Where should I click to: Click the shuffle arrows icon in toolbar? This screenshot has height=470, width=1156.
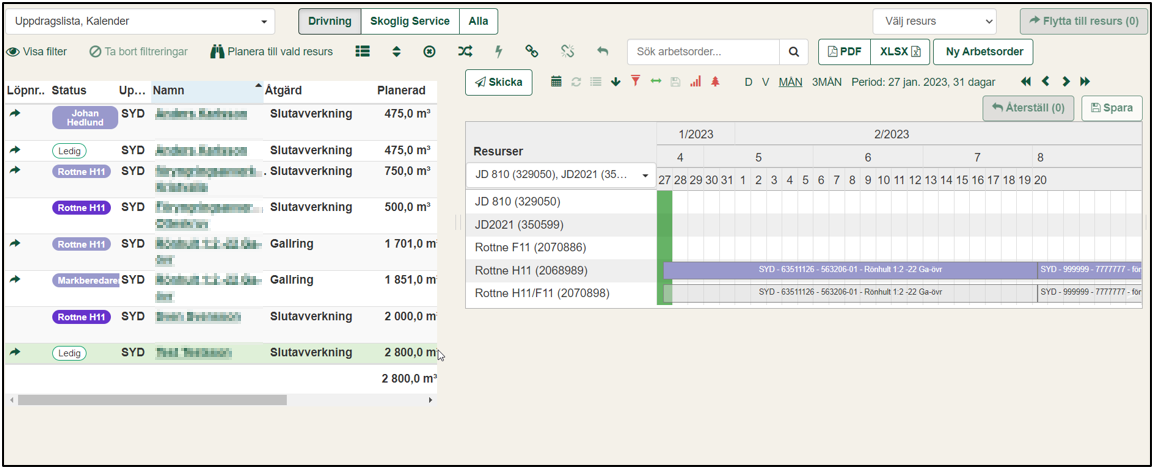(465, 51)
